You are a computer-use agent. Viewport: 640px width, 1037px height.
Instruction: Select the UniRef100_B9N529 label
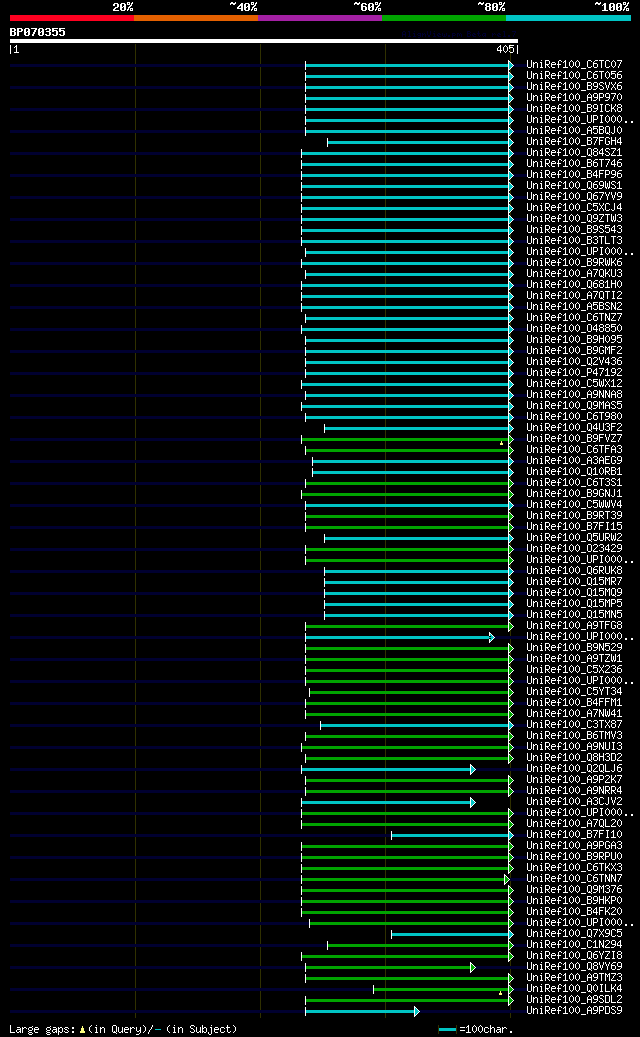coord(574,647)
